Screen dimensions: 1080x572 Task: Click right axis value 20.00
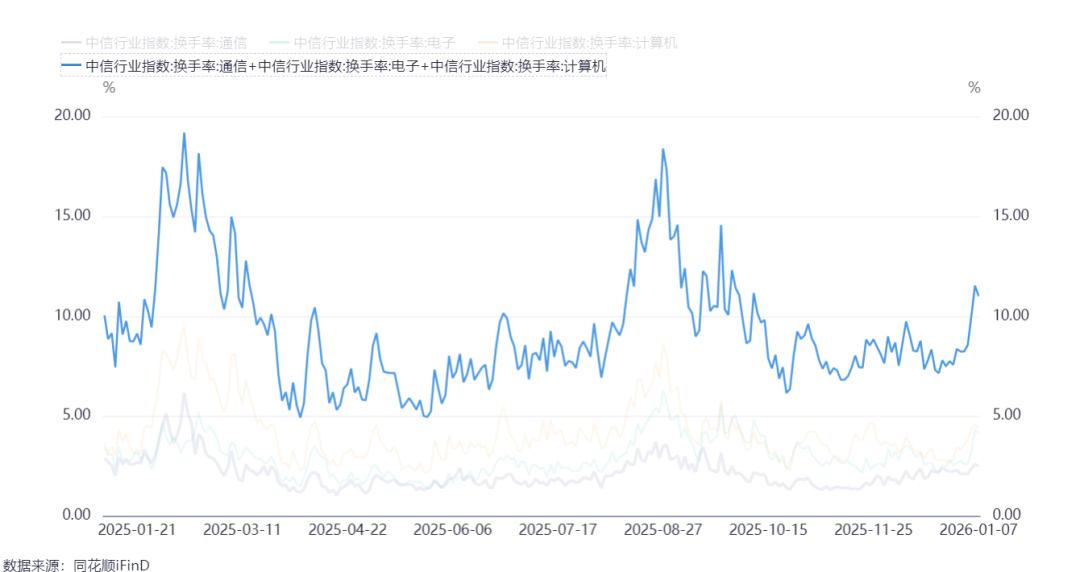pos(1010,115)
